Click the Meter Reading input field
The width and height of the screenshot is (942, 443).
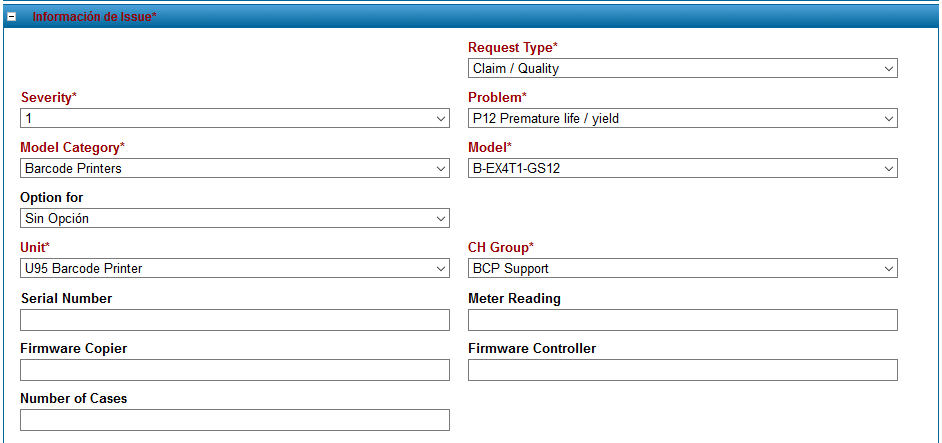pos(682,320)
